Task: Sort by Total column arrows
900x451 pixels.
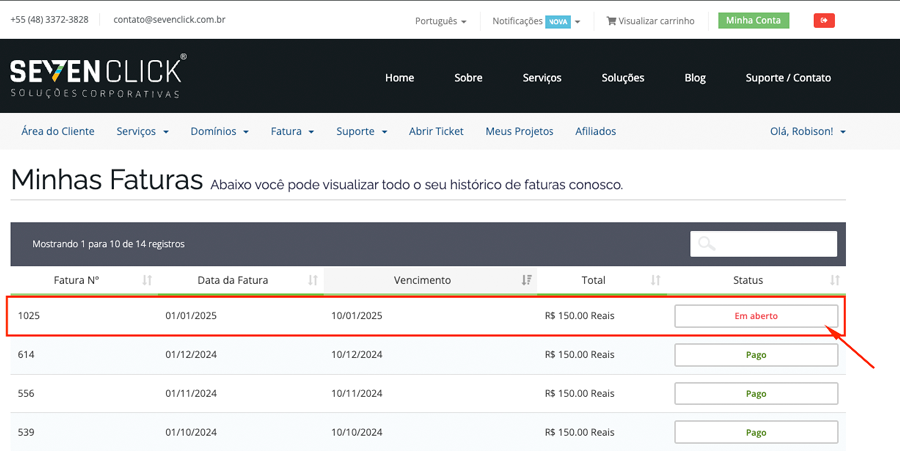Action: coord(656,281)
